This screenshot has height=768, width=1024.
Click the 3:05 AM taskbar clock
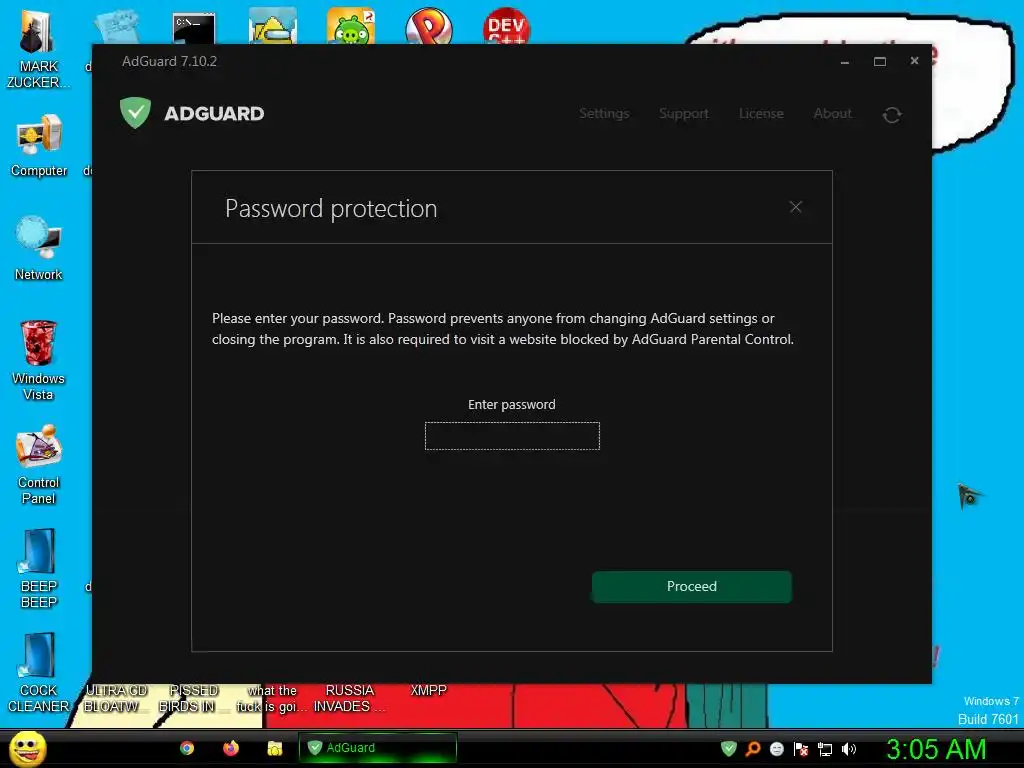point(936,749)
